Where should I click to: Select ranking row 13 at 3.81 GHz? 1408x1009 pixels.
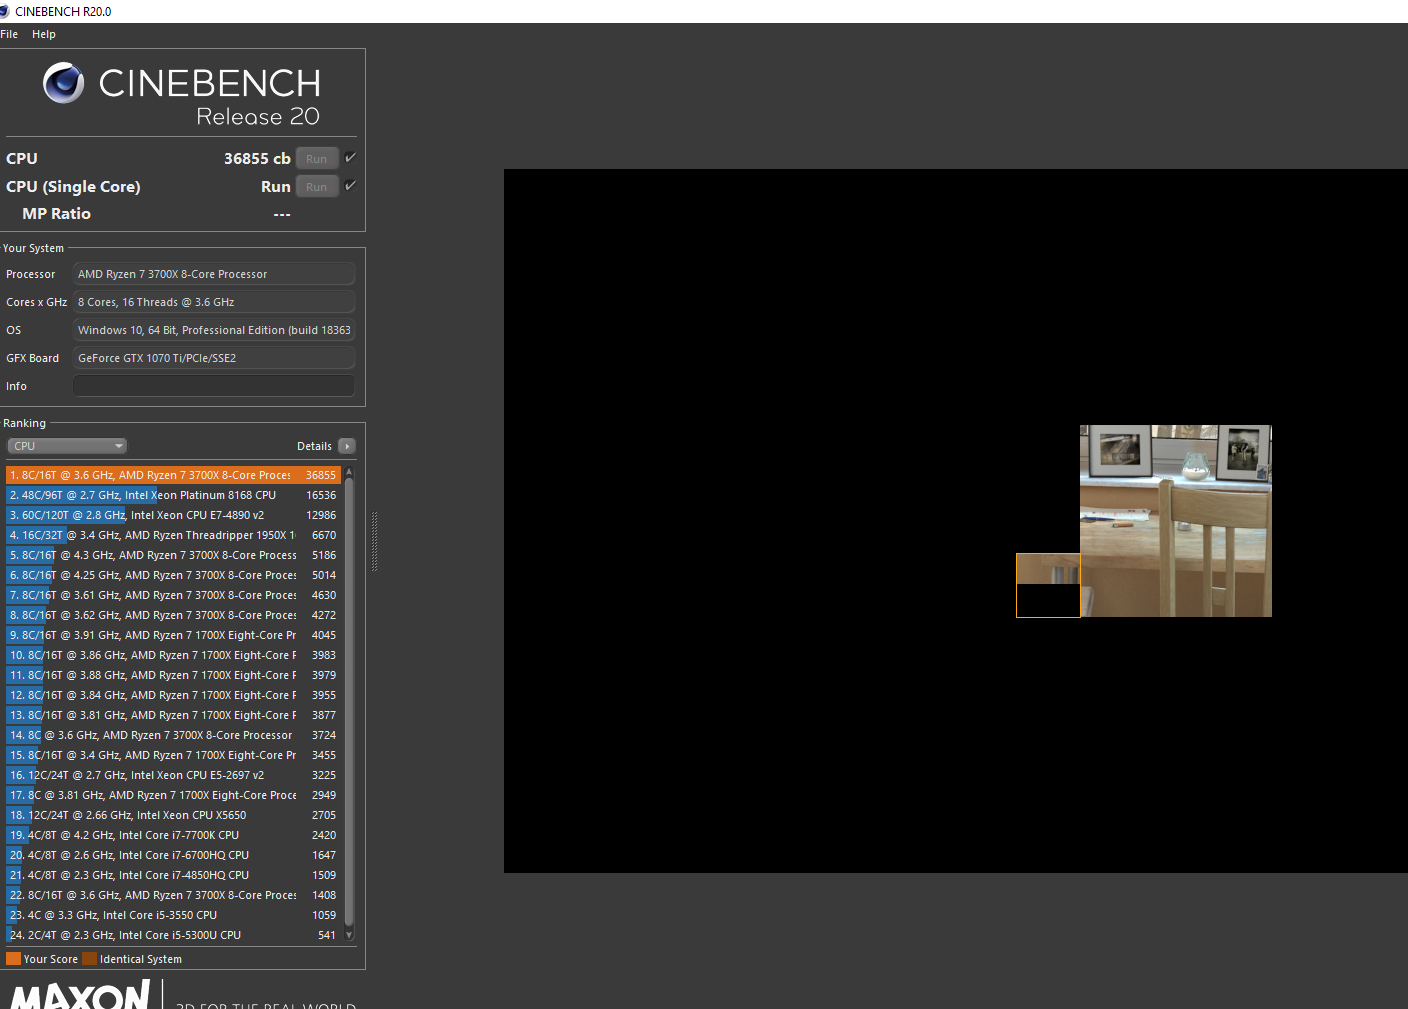pos(173,715)
